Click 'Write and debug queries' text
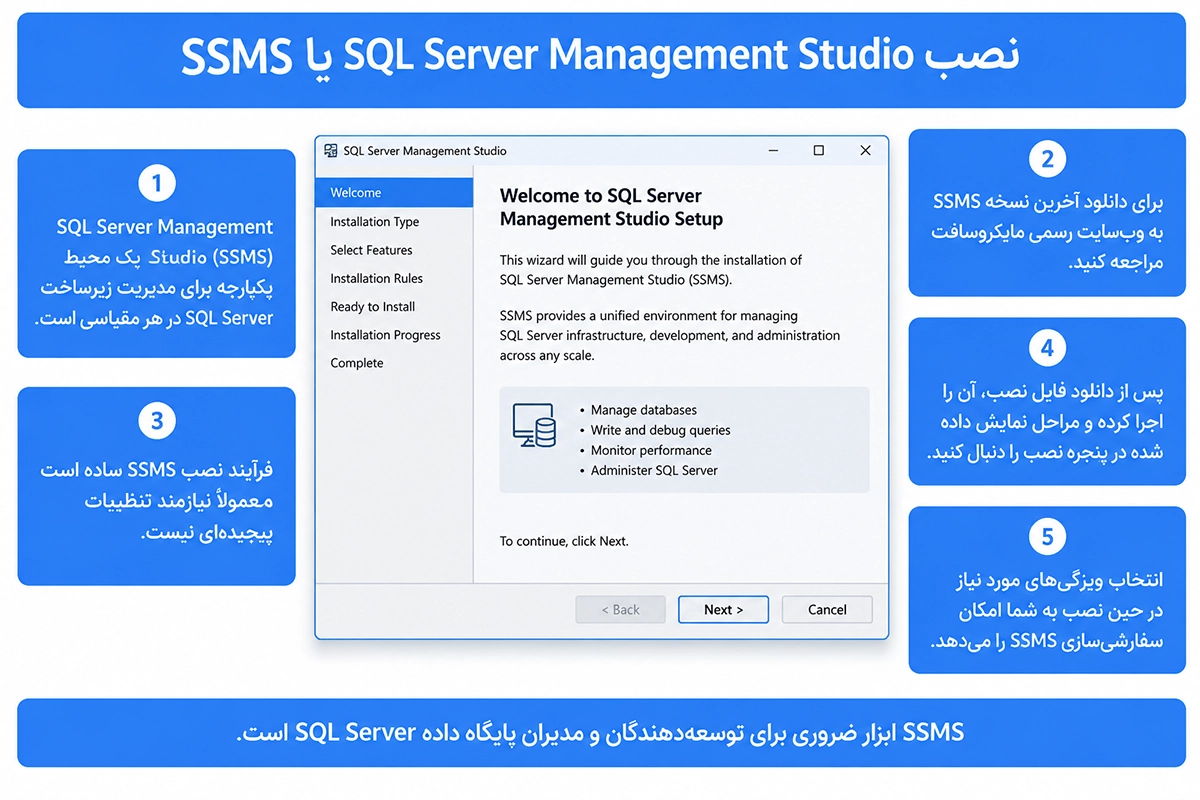 click(661, 430)
